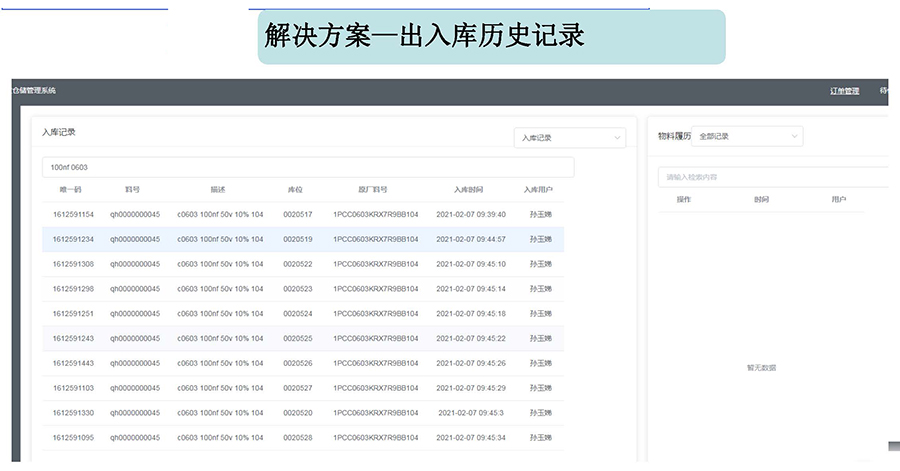Expand the 全部记录 dropdown in 物料履历

[x=746, y=136]
